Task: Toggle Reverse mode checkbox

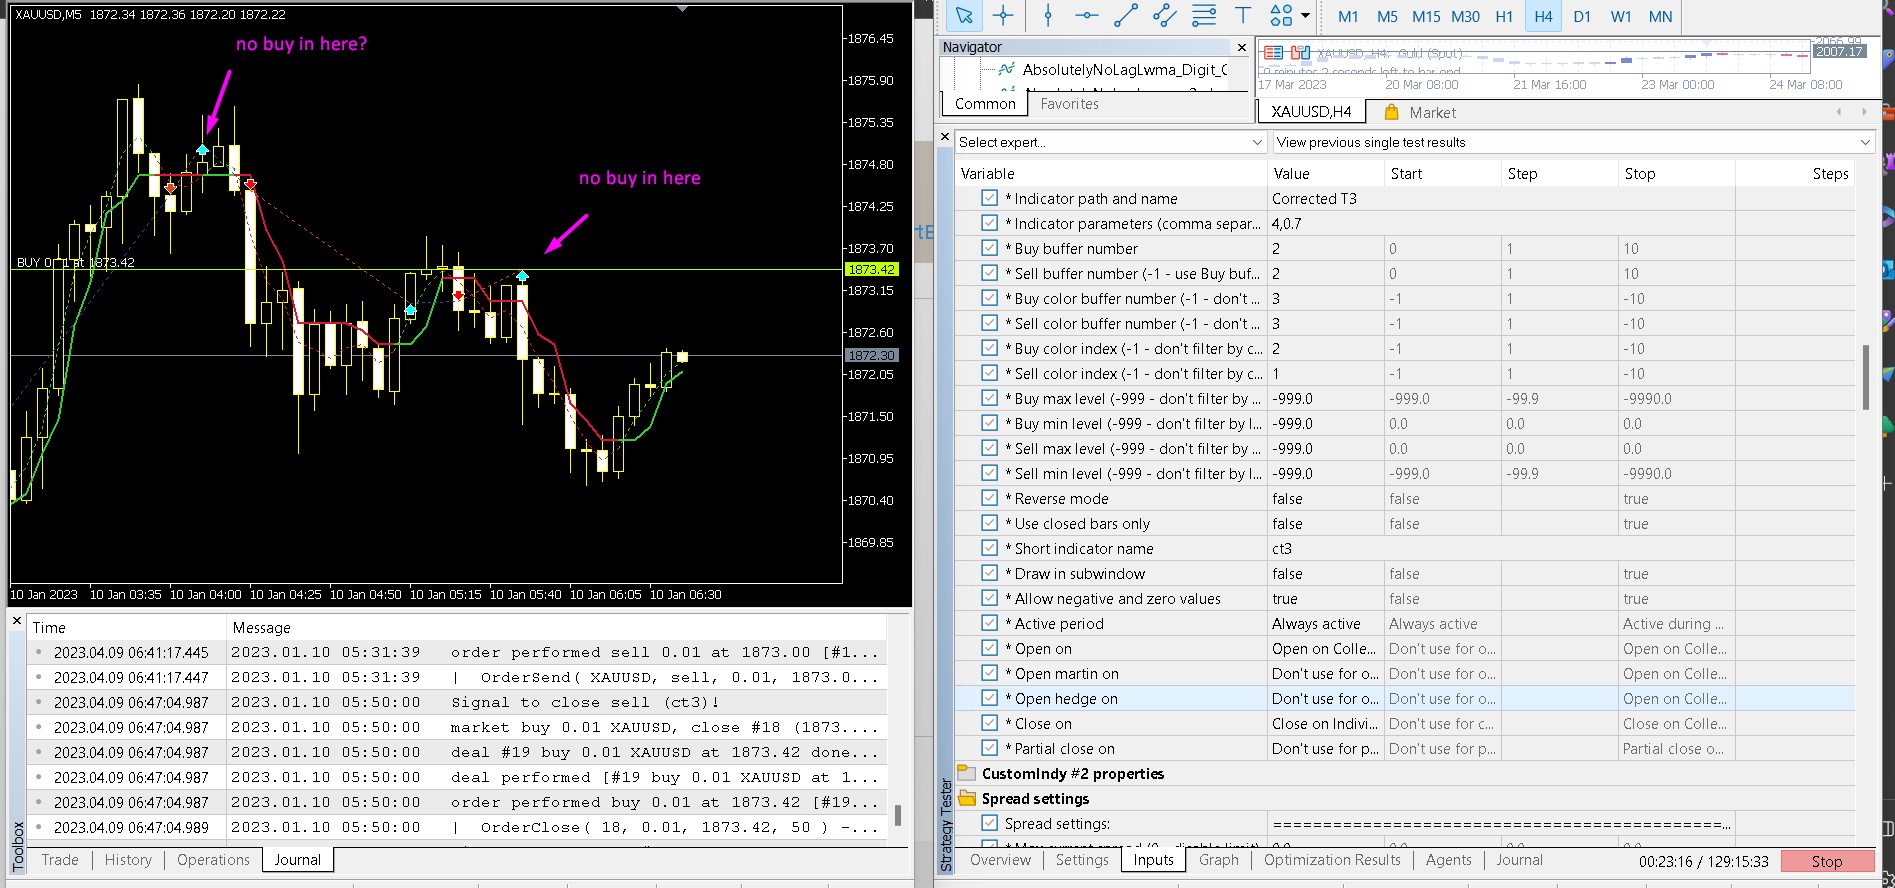Action: [x=989, y=498]
